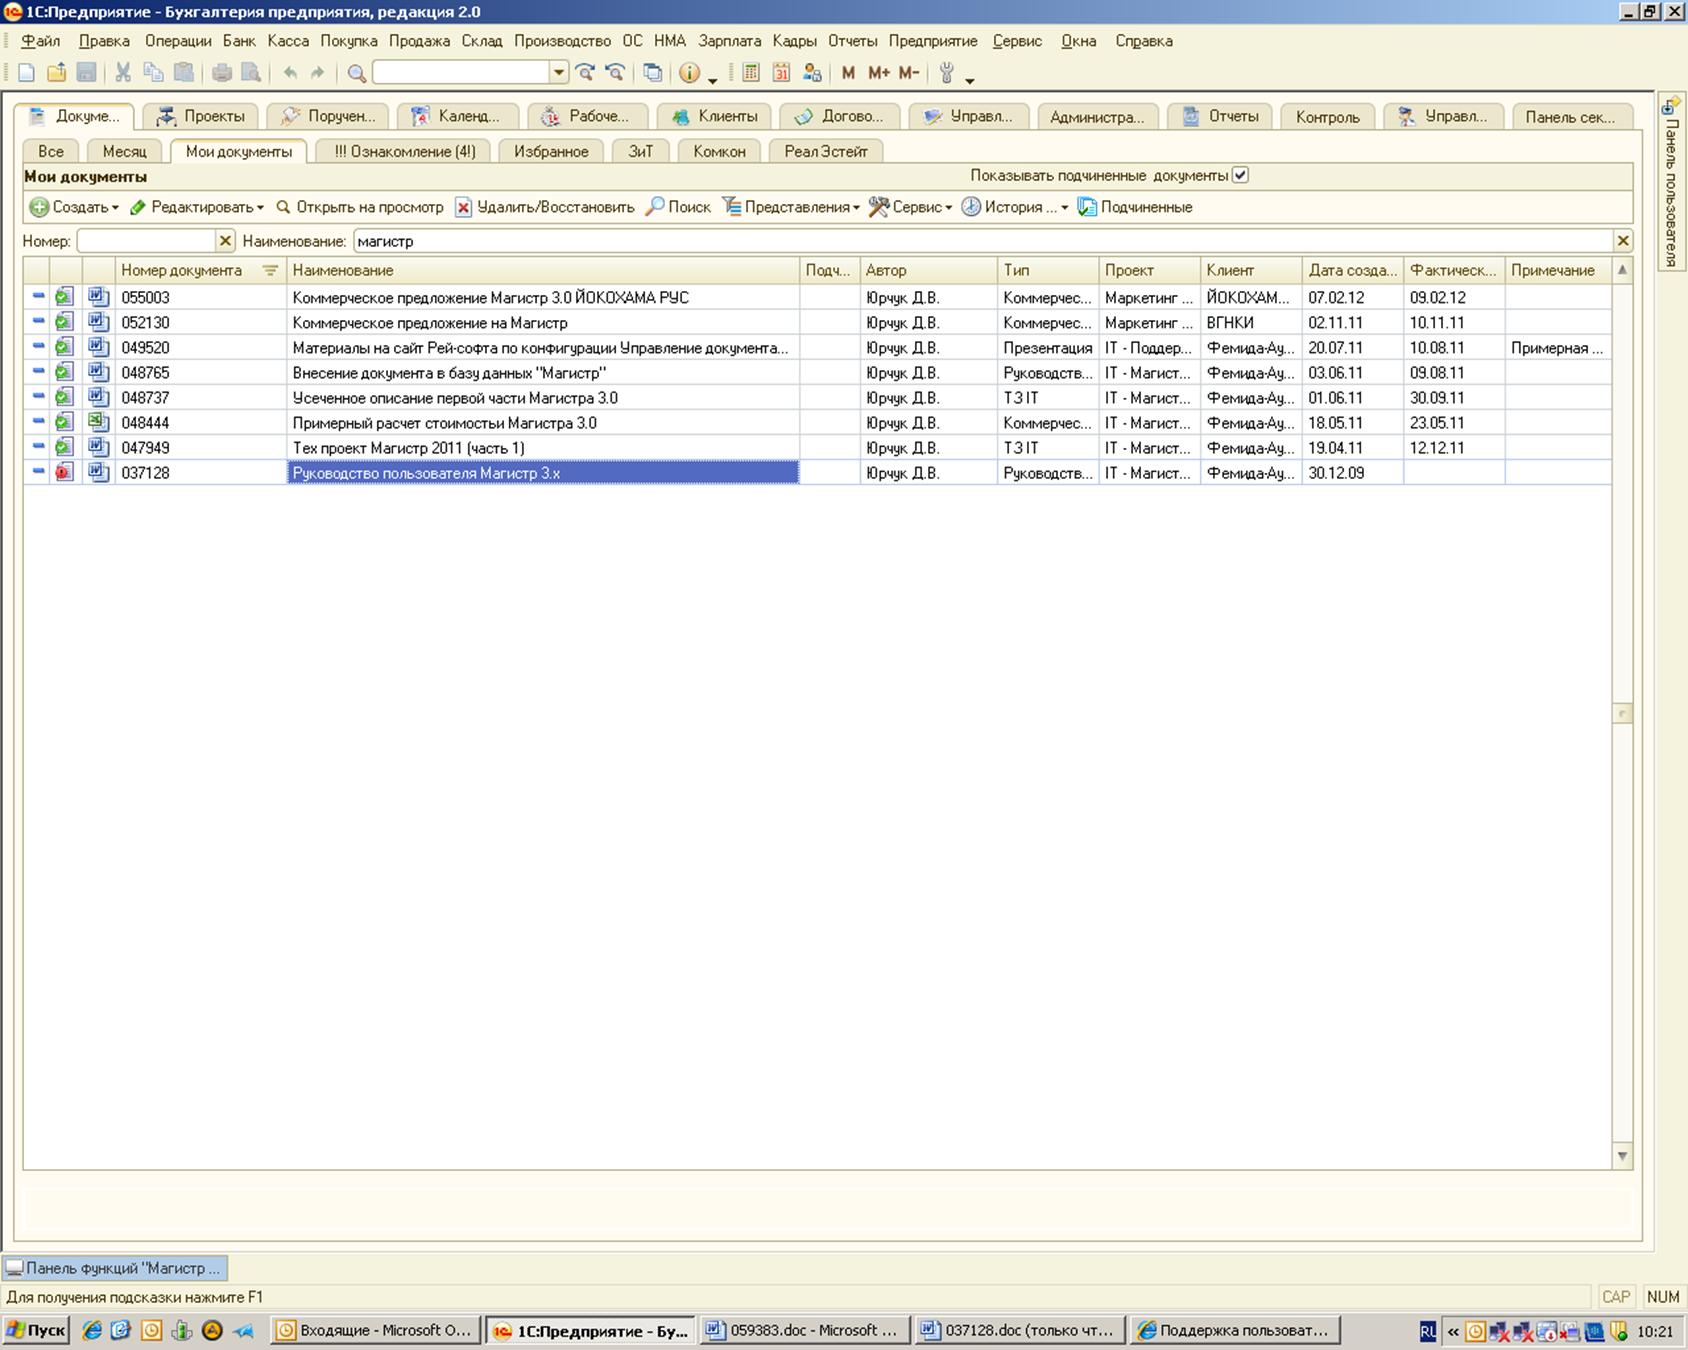Open the windows list icon

[x=652, y=72]
